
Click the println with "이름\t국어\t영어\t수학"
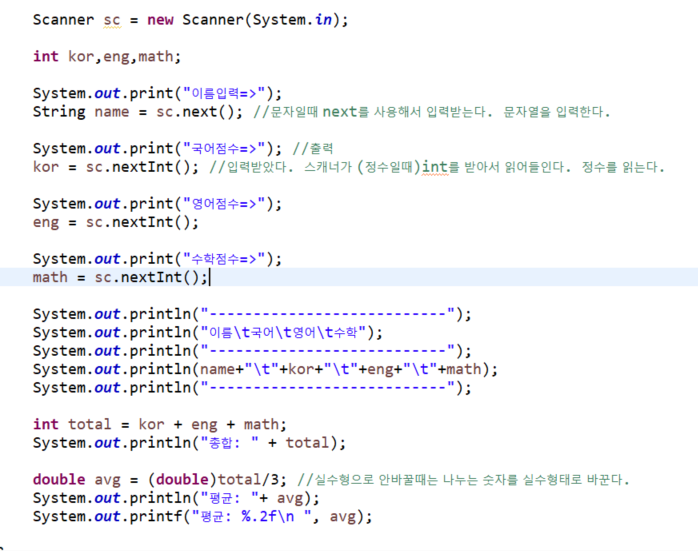[x=207, y=332]
